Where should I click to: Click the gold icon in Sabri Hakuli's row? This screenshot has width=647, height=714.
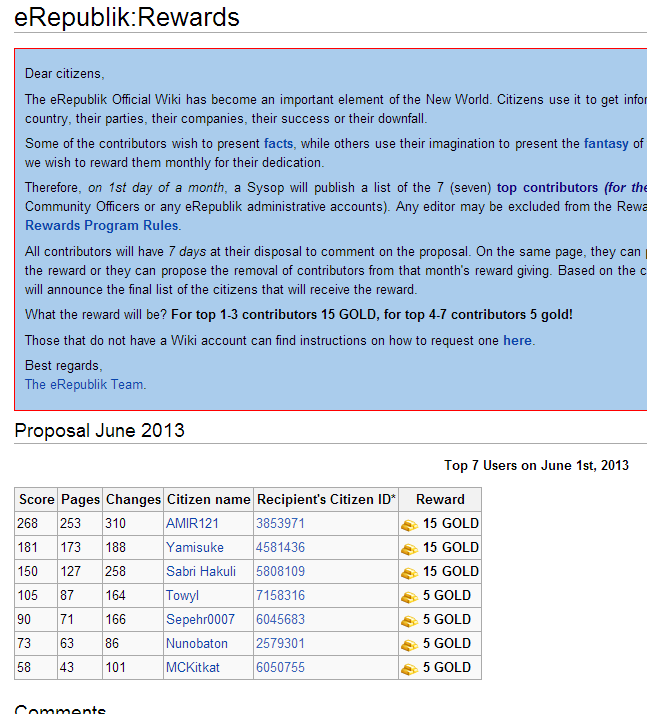[x=409, y=573]
